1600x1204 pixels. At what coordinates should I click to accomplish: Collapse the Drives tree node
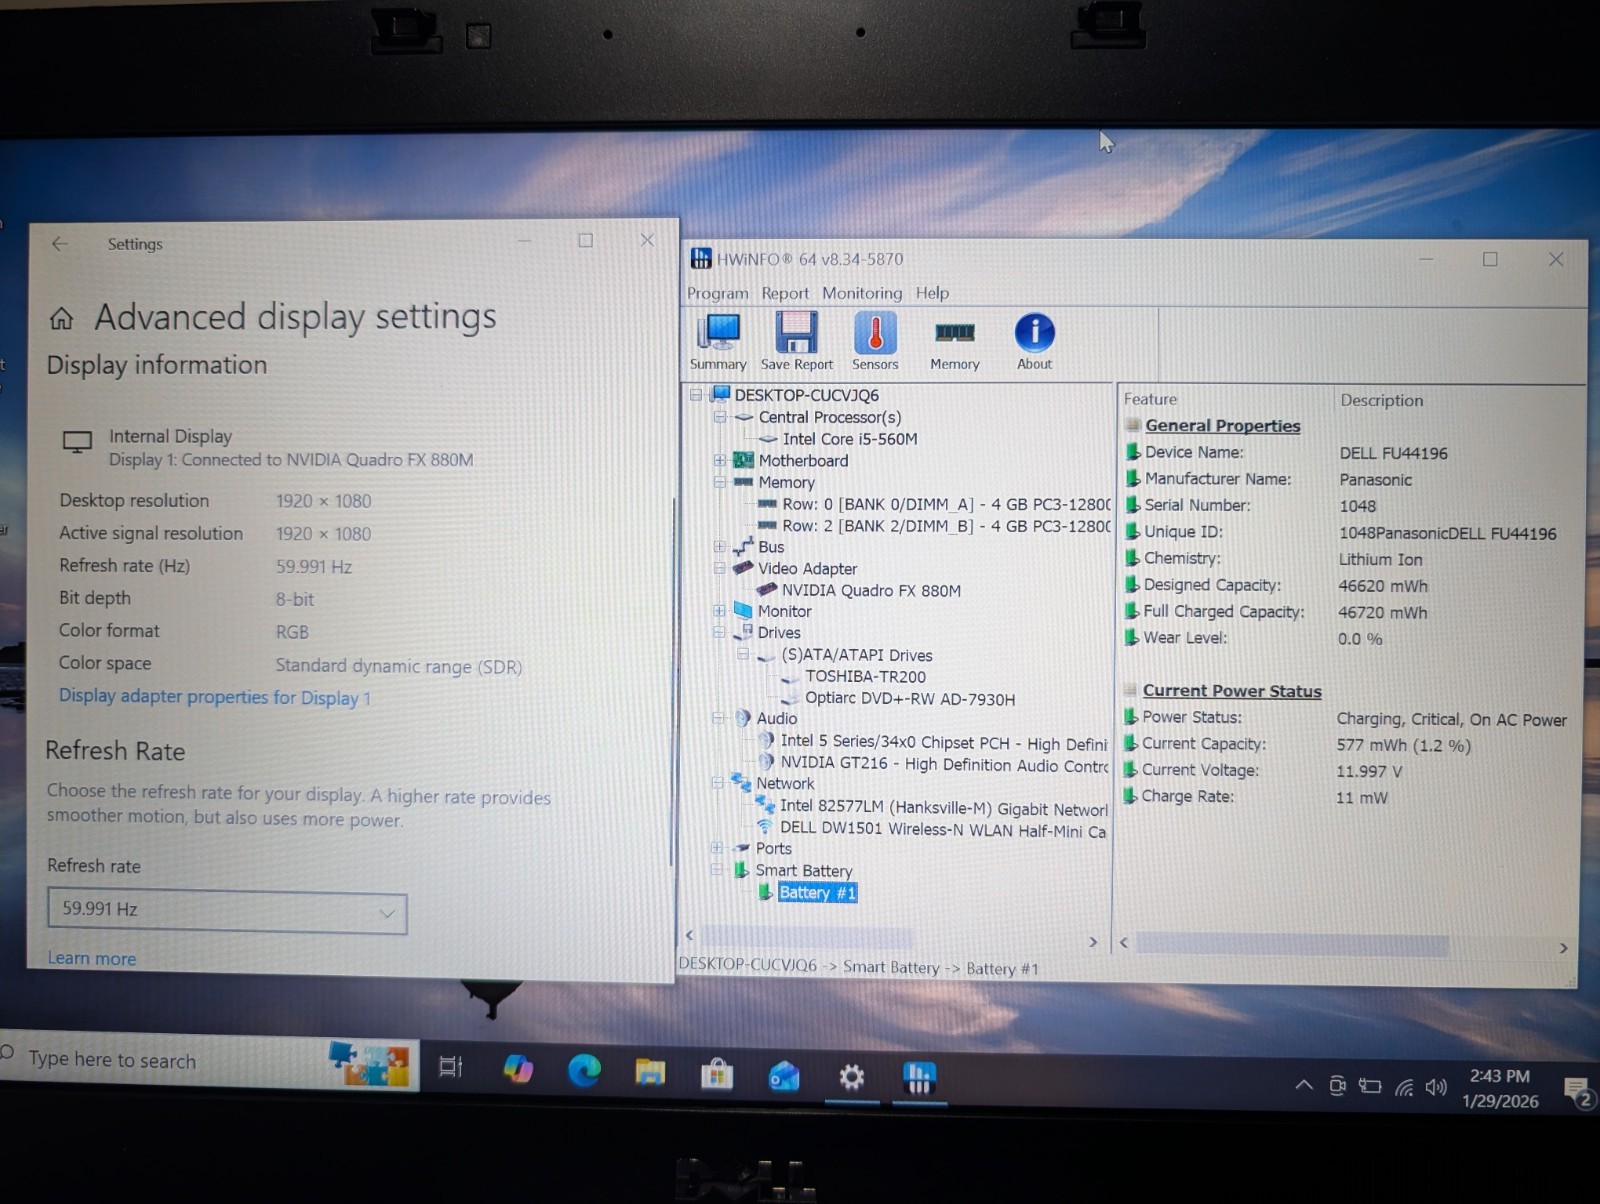[719, 632]
